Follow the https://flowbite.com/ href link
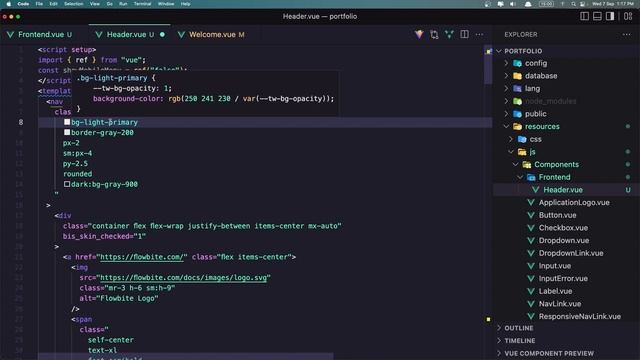The width and height of the screenshot is (640, 360). click(x=142, y=257)
